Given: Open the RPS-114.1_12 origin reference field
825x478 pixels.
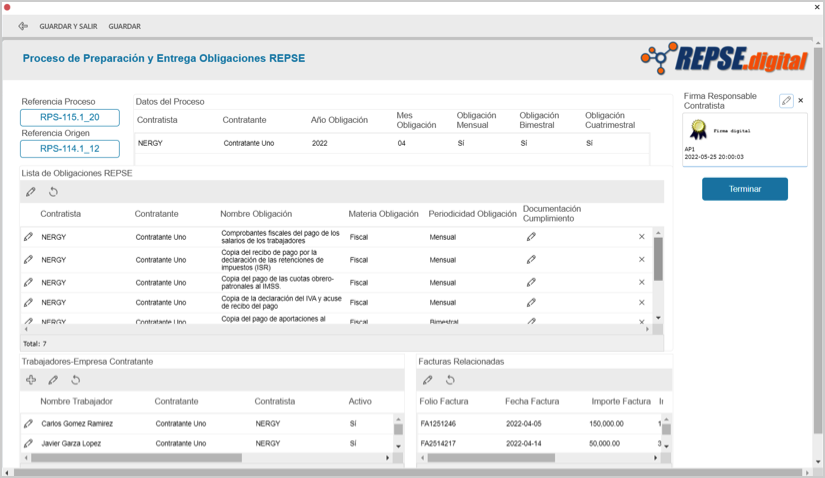Looking at the screenshot, I should (x=70, y=149).
